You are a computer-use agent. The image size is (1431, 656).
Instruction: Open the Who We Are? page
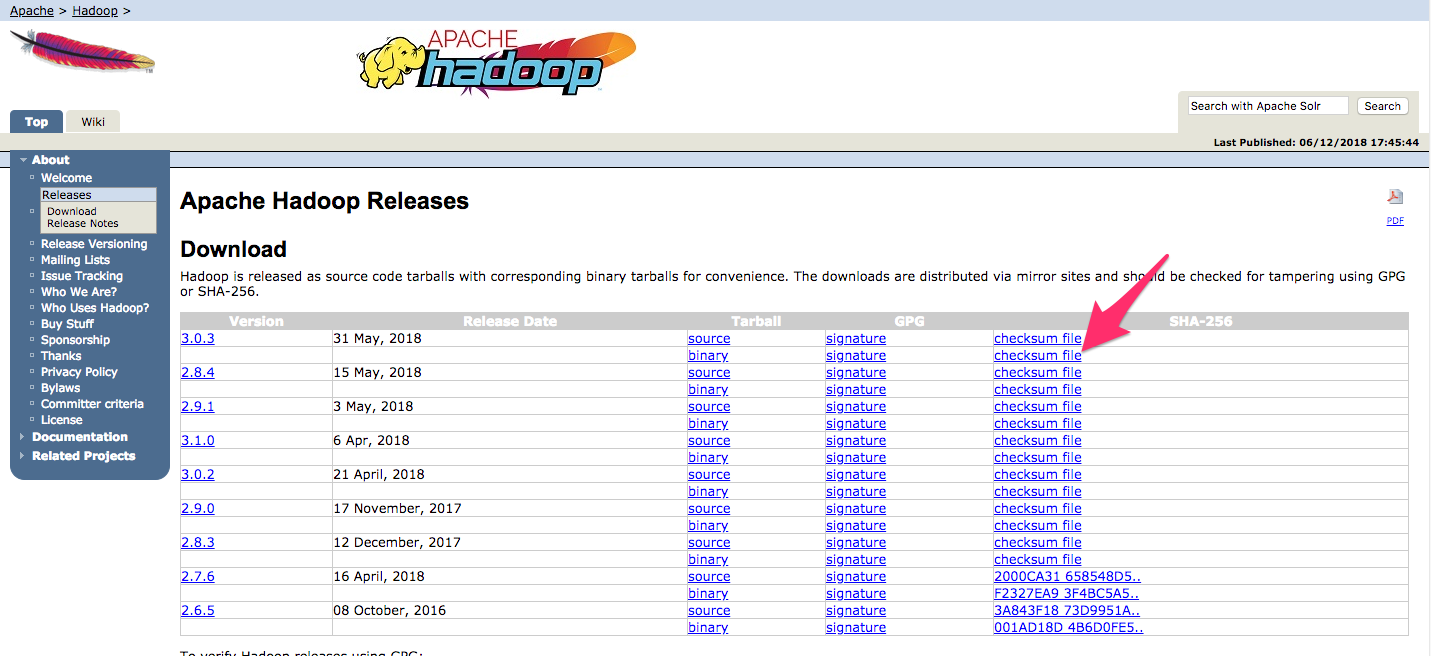[79, 292]
